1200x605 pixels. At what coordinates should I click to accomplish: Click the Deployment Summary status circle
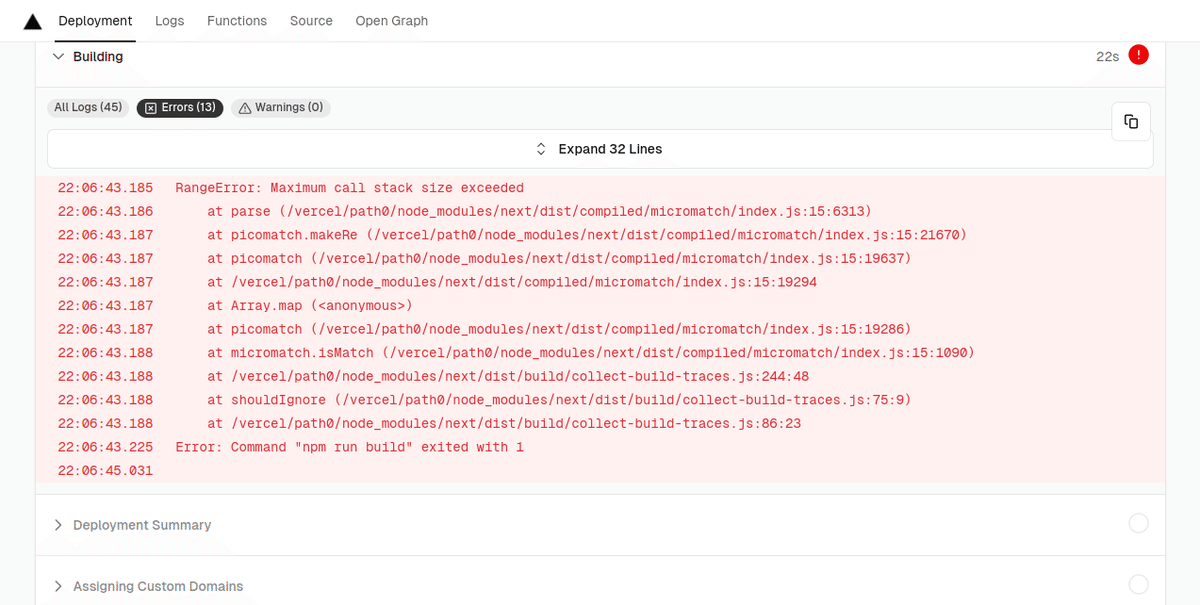click(x=1138, y=523)
